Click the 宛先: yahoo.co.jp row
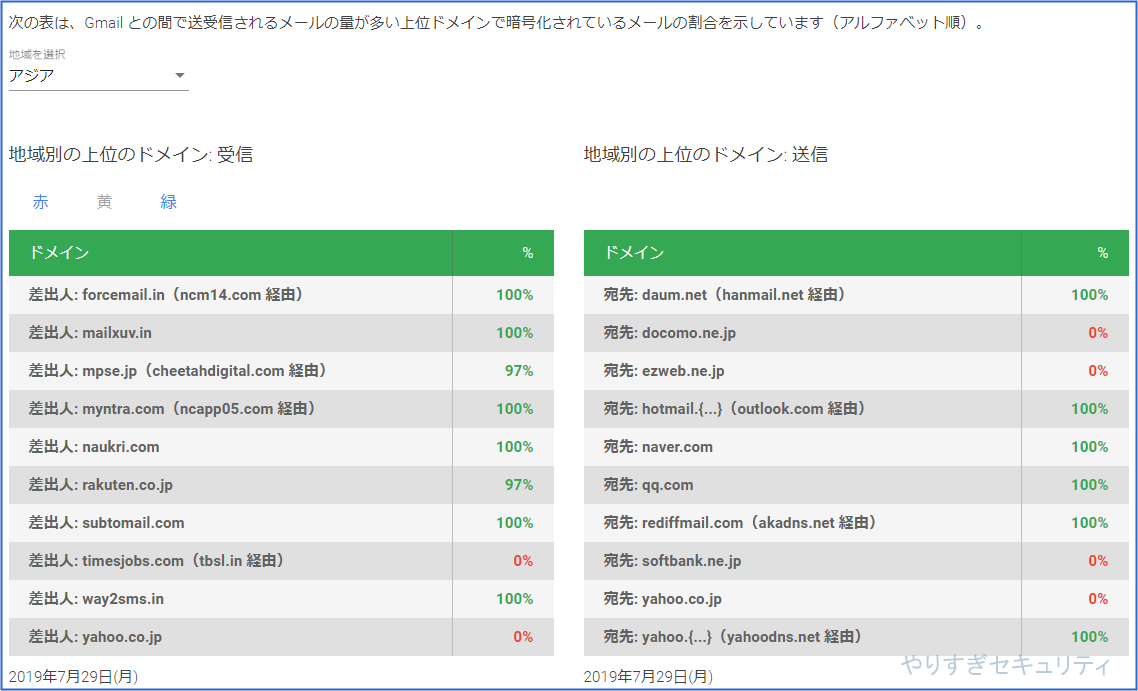The width and height of the screenshot is (1138, 691). point(856,599)
